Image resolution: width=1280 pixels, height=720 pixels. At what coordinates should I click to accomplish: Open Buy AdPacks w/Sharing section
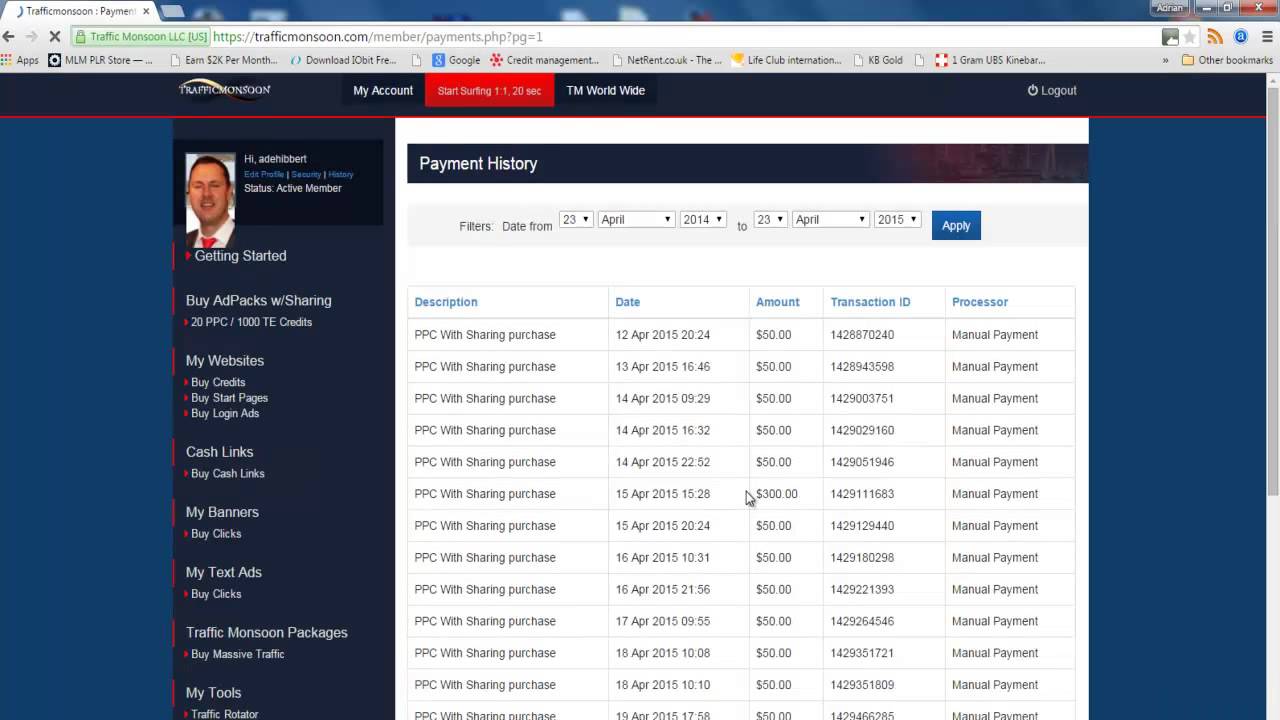(258, 300)
